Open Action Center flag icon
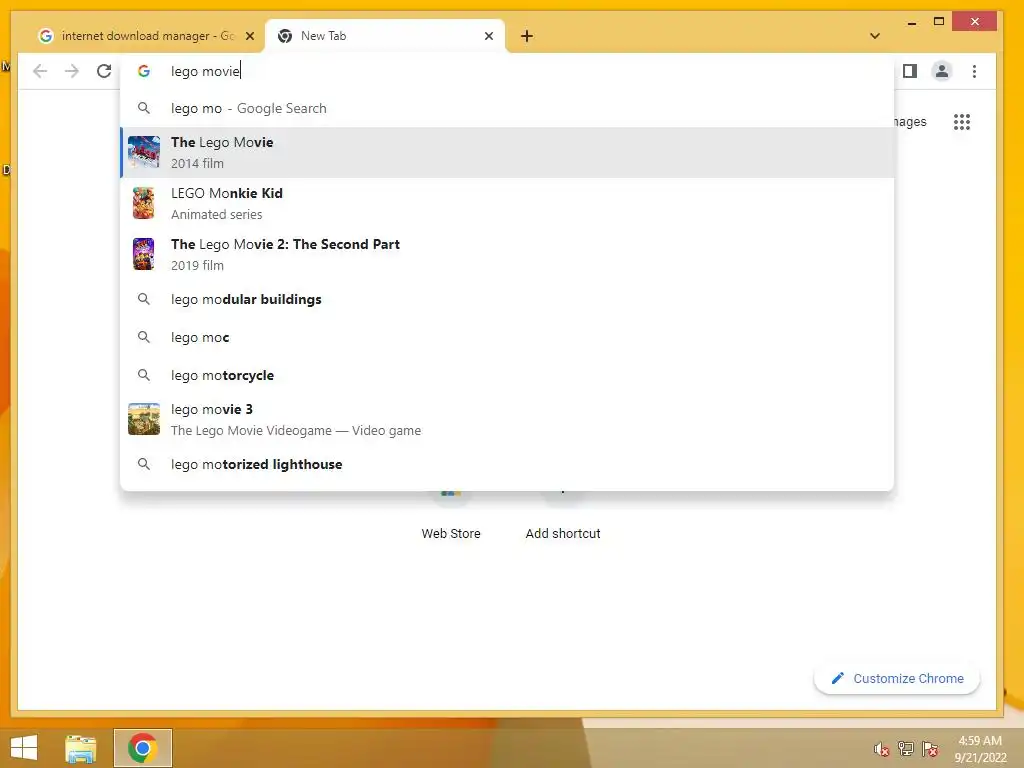1024x768 pixels. [x=929, y=748]
